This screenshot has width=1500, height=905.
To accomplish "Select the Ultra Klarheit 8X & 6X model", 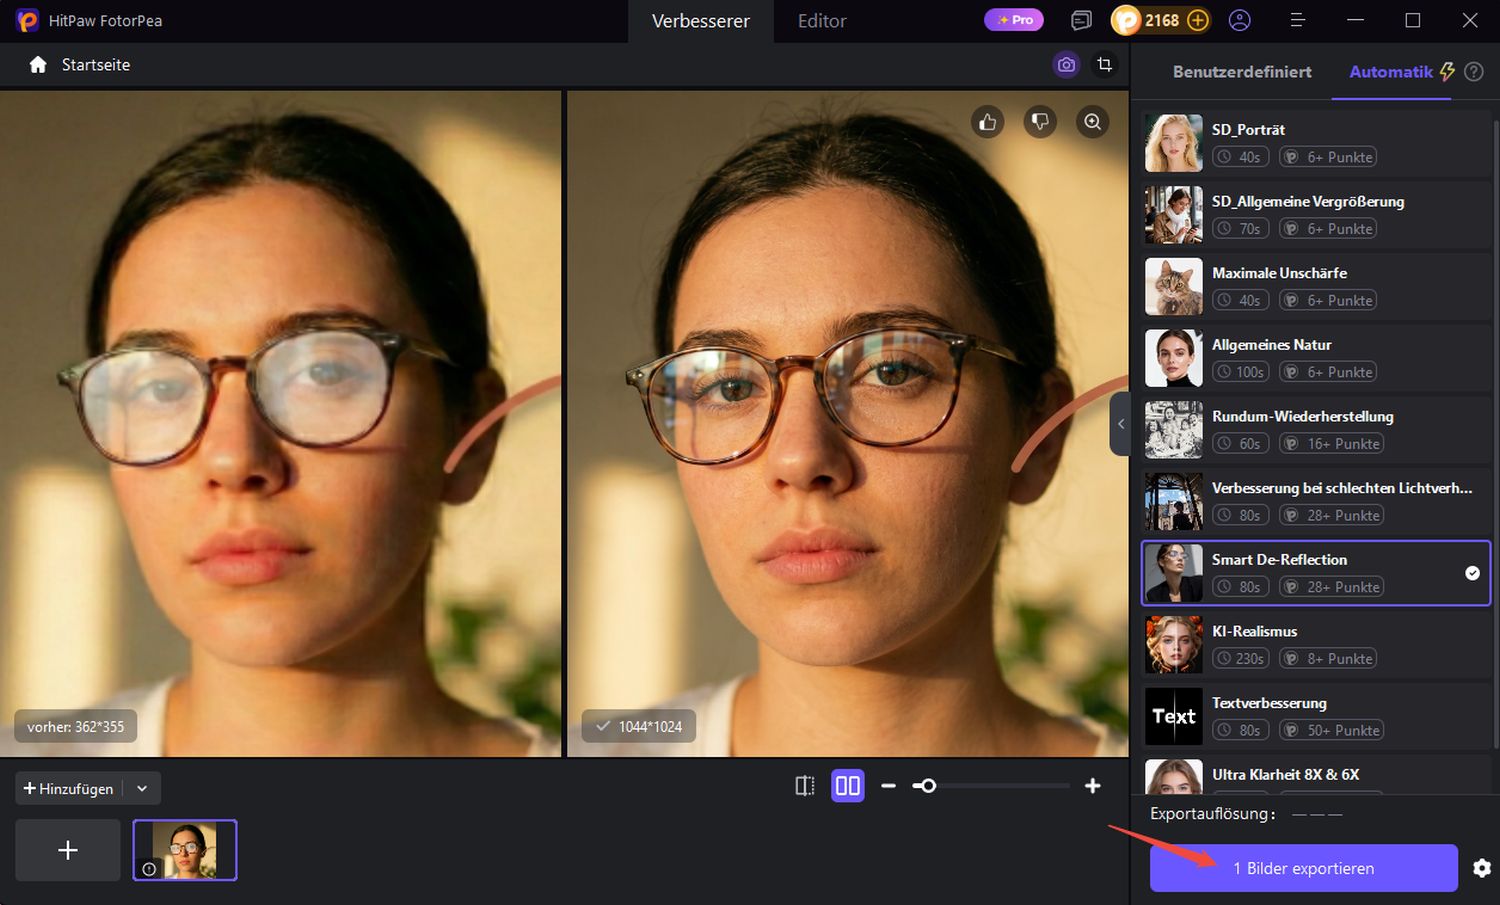I will (x=1316, y=776).
